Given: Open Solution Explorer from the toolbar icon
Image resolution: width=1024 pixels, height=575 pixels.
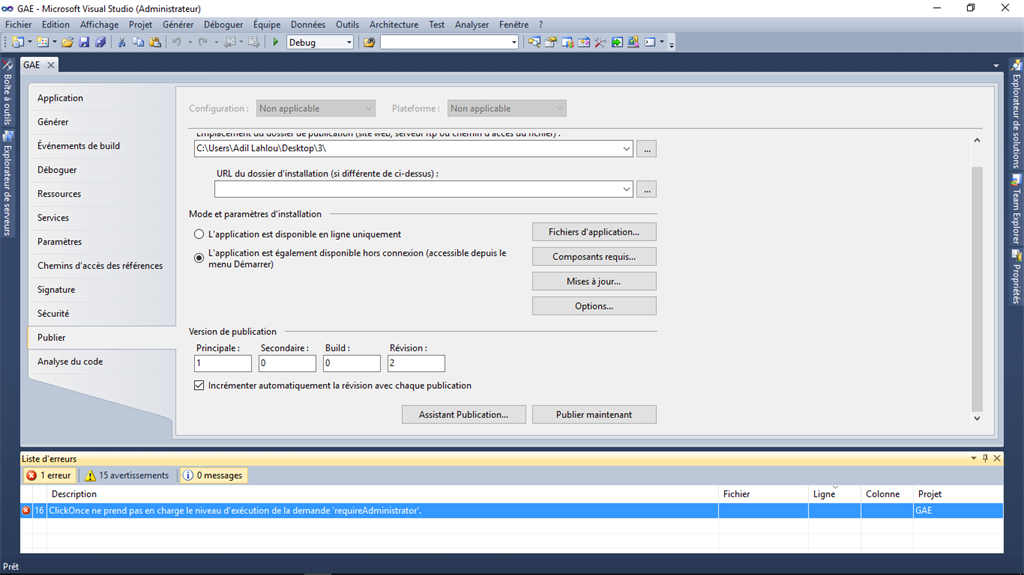Looking at the screenshot, I should coord(534,42).
